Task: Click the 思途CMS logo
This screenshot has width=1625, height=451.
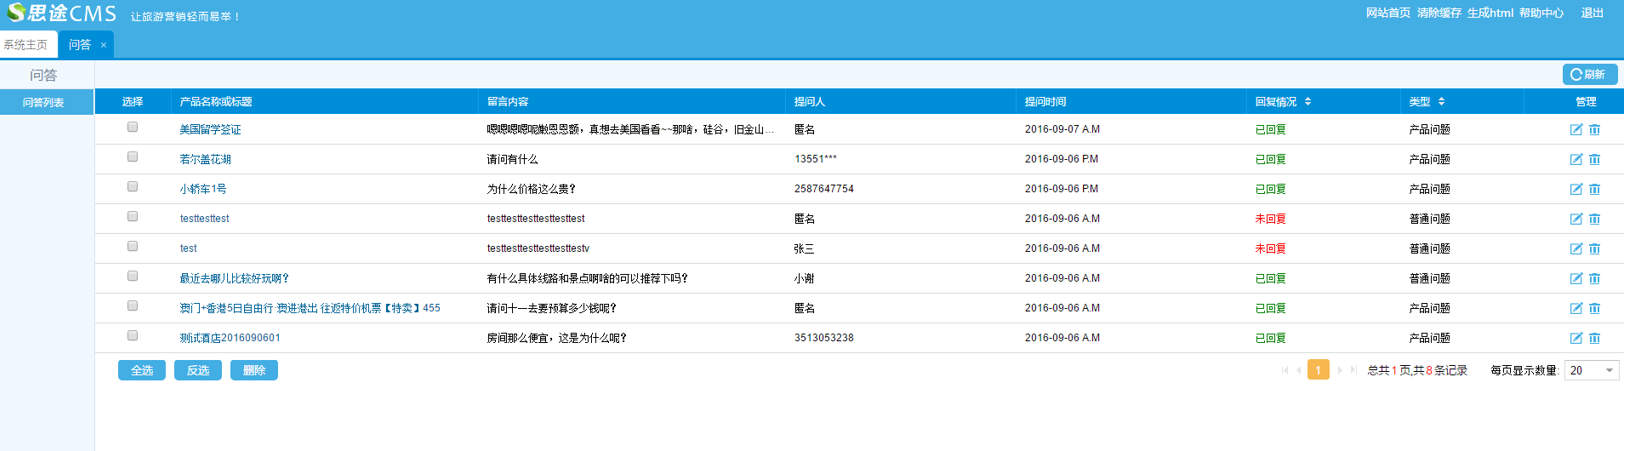Action: pyautogui.click(x=61, y=14)
